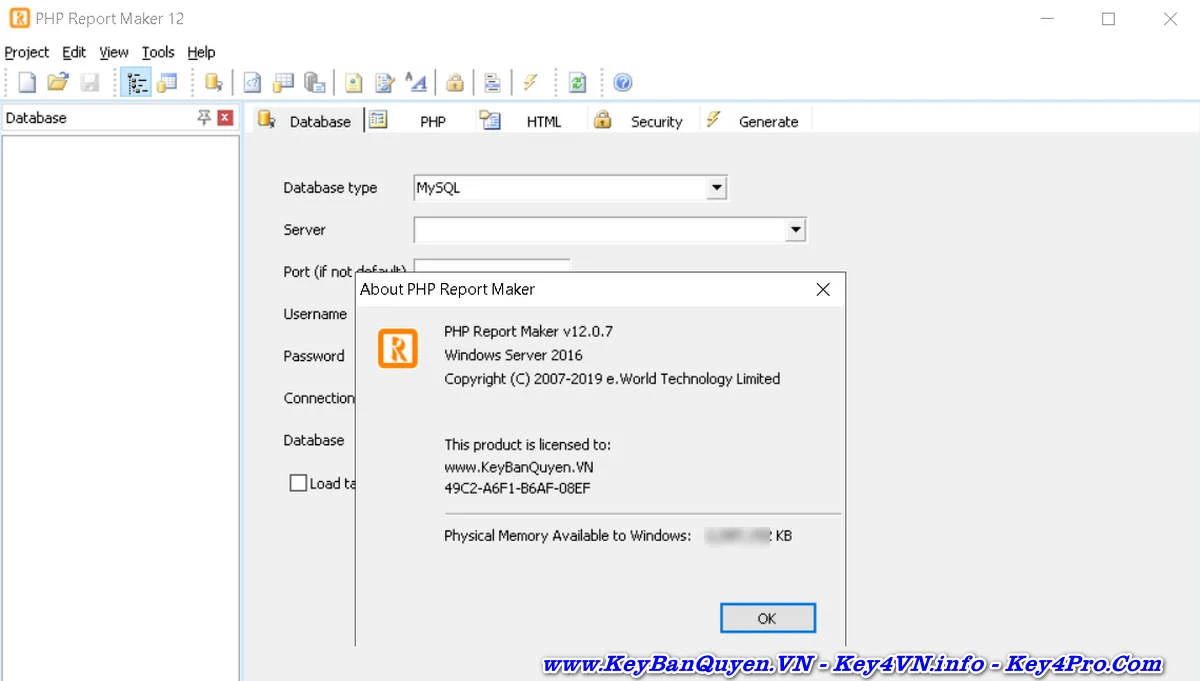Open the Edit menu
Viewport: 1200px width, 681px height.
coord(74,52)
